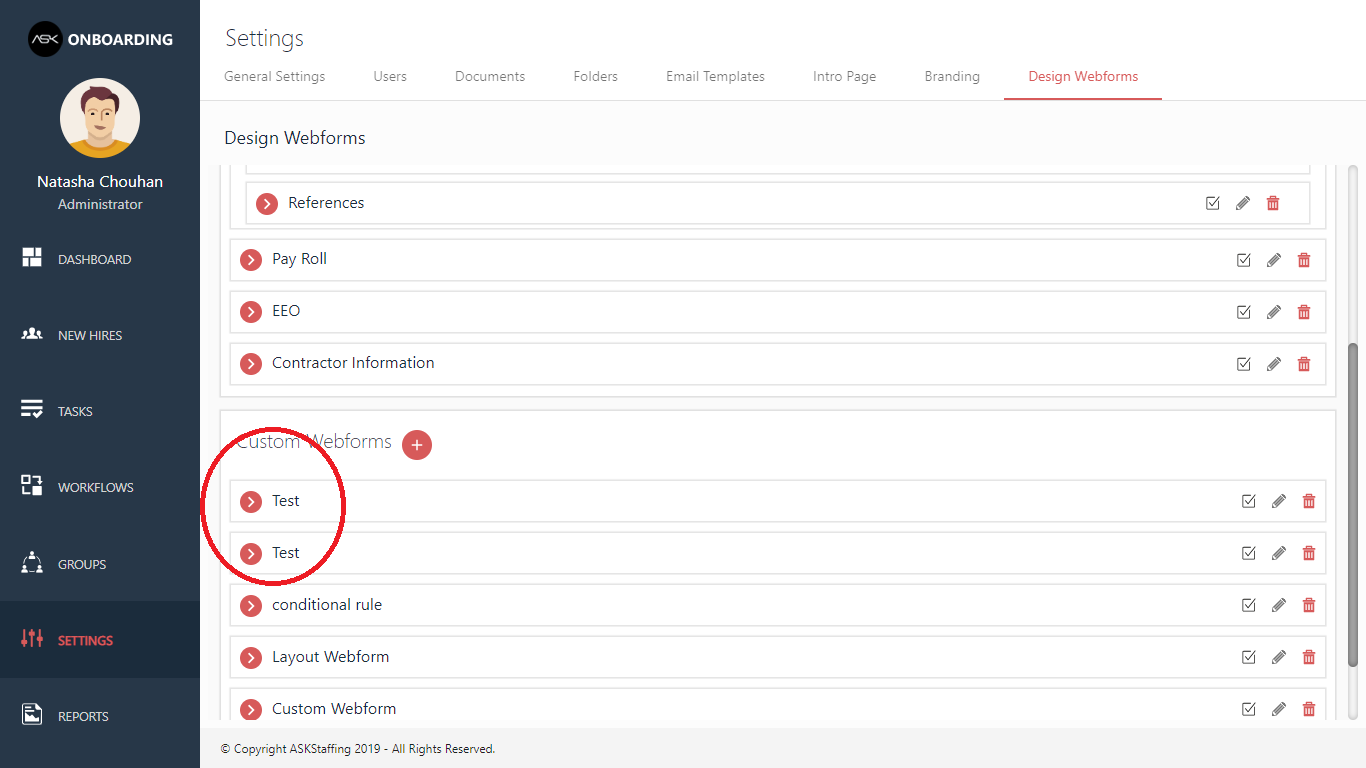
Task: Expand the first Test custom webform
Action: click(x=251, y=500)
